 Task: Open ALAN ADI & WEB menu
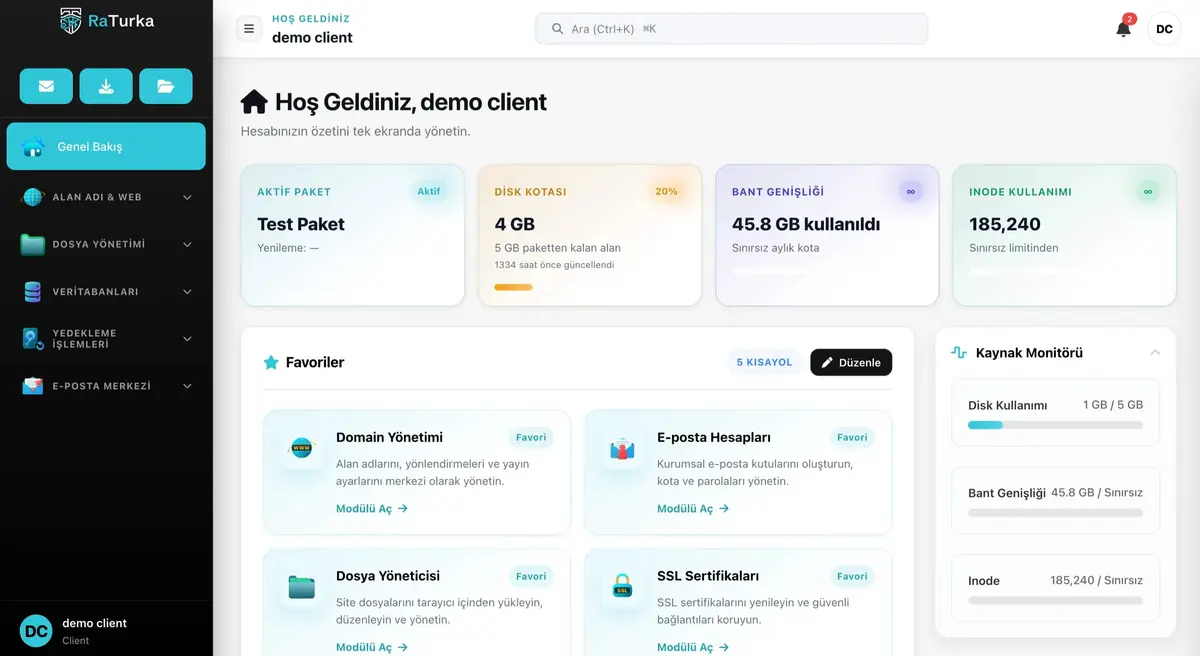coord(106,197)
